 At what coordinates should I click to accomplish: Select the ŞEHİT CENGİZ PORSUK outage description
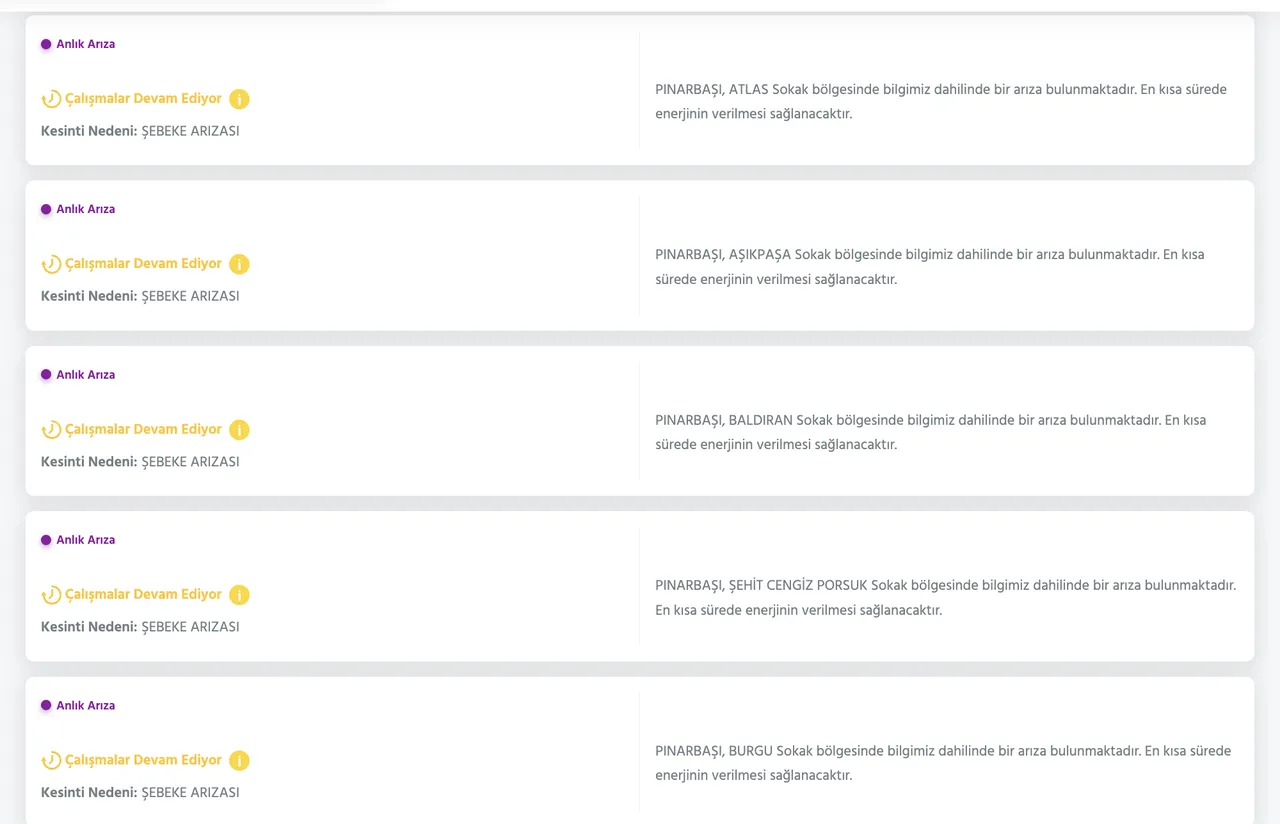[945, 597]
